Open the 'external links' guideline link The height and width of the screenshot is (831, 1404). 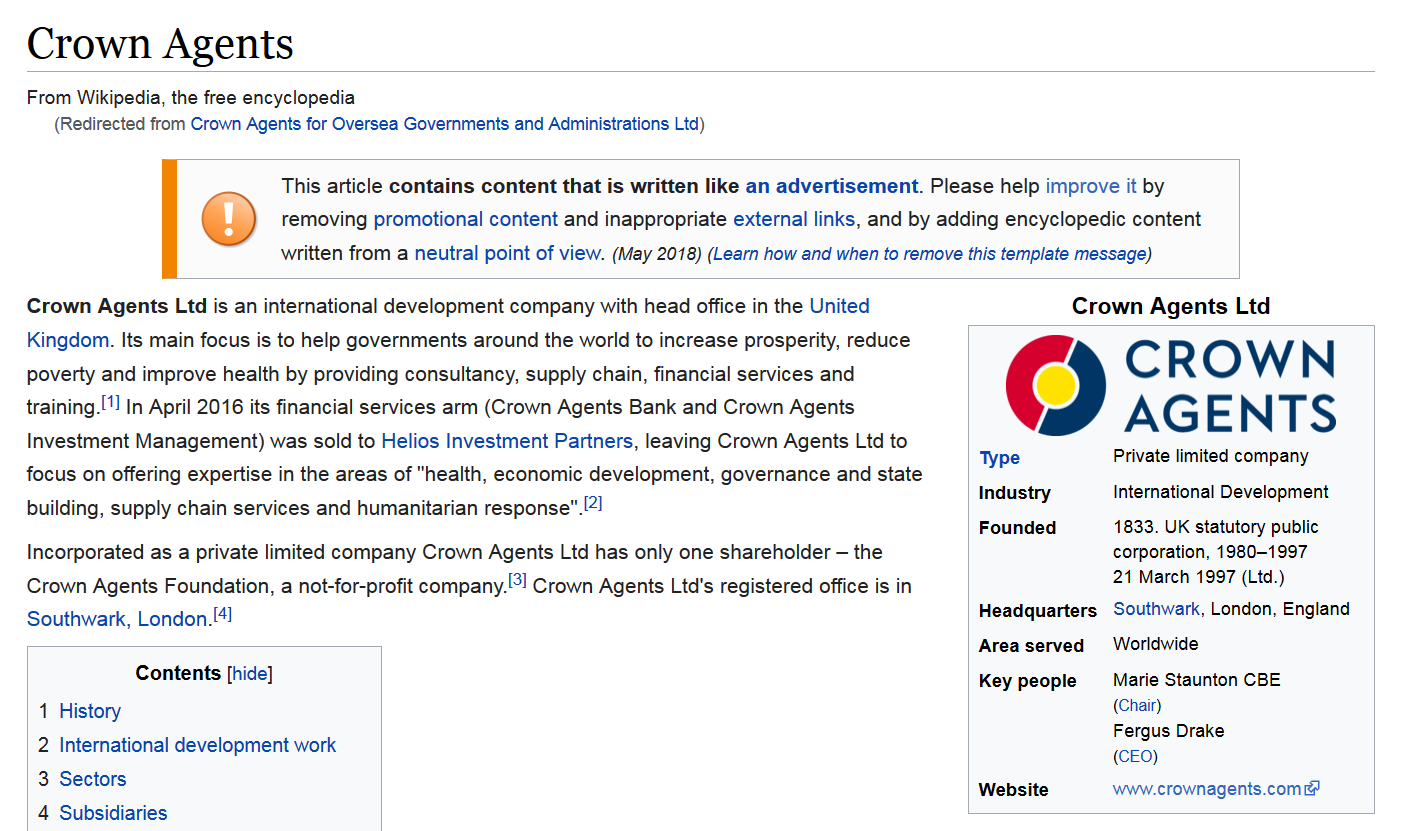[794, 219]
